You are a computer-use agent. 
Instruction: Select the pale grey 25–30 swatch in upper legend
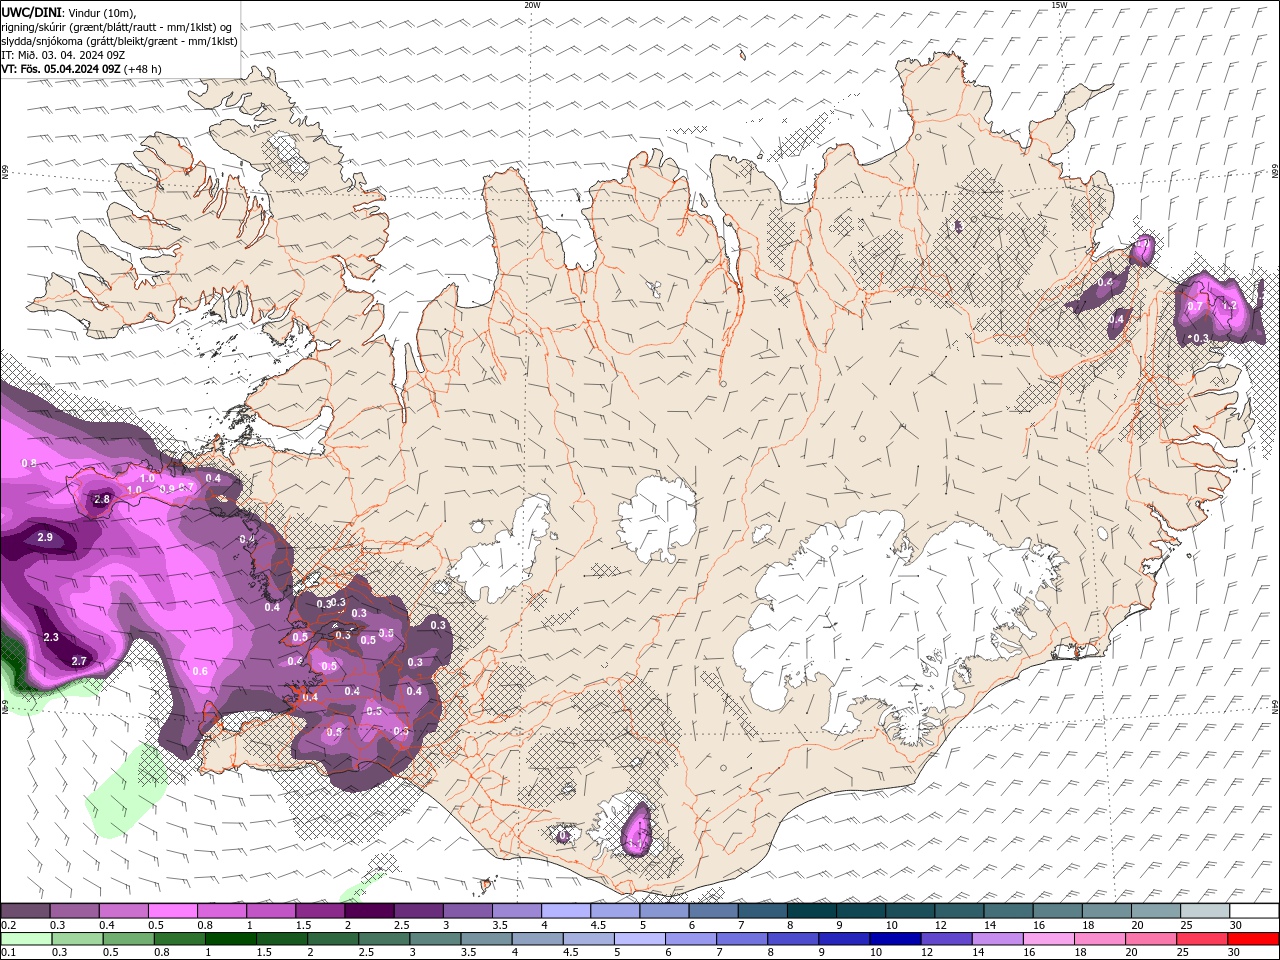click(x=1204, y=911)
